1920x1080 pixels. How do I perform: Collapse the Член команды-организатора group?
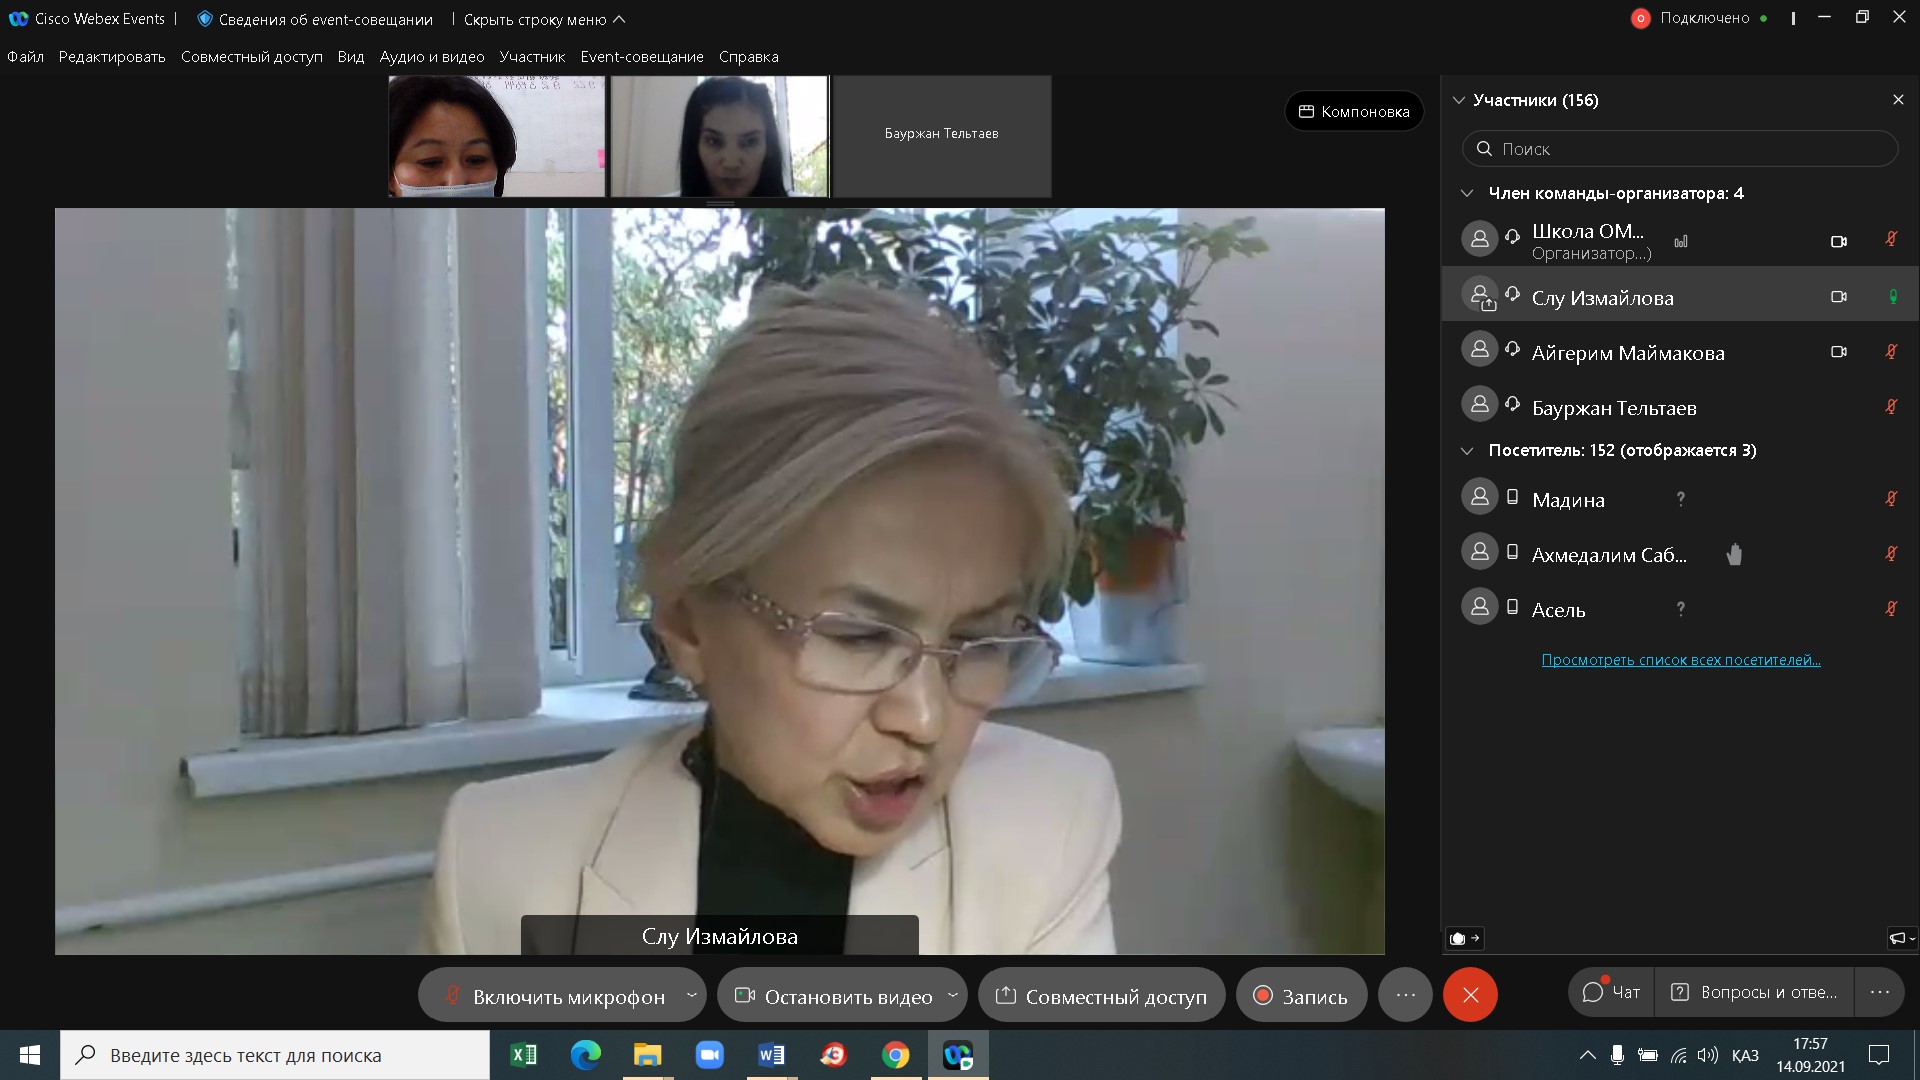point(1467,193)
